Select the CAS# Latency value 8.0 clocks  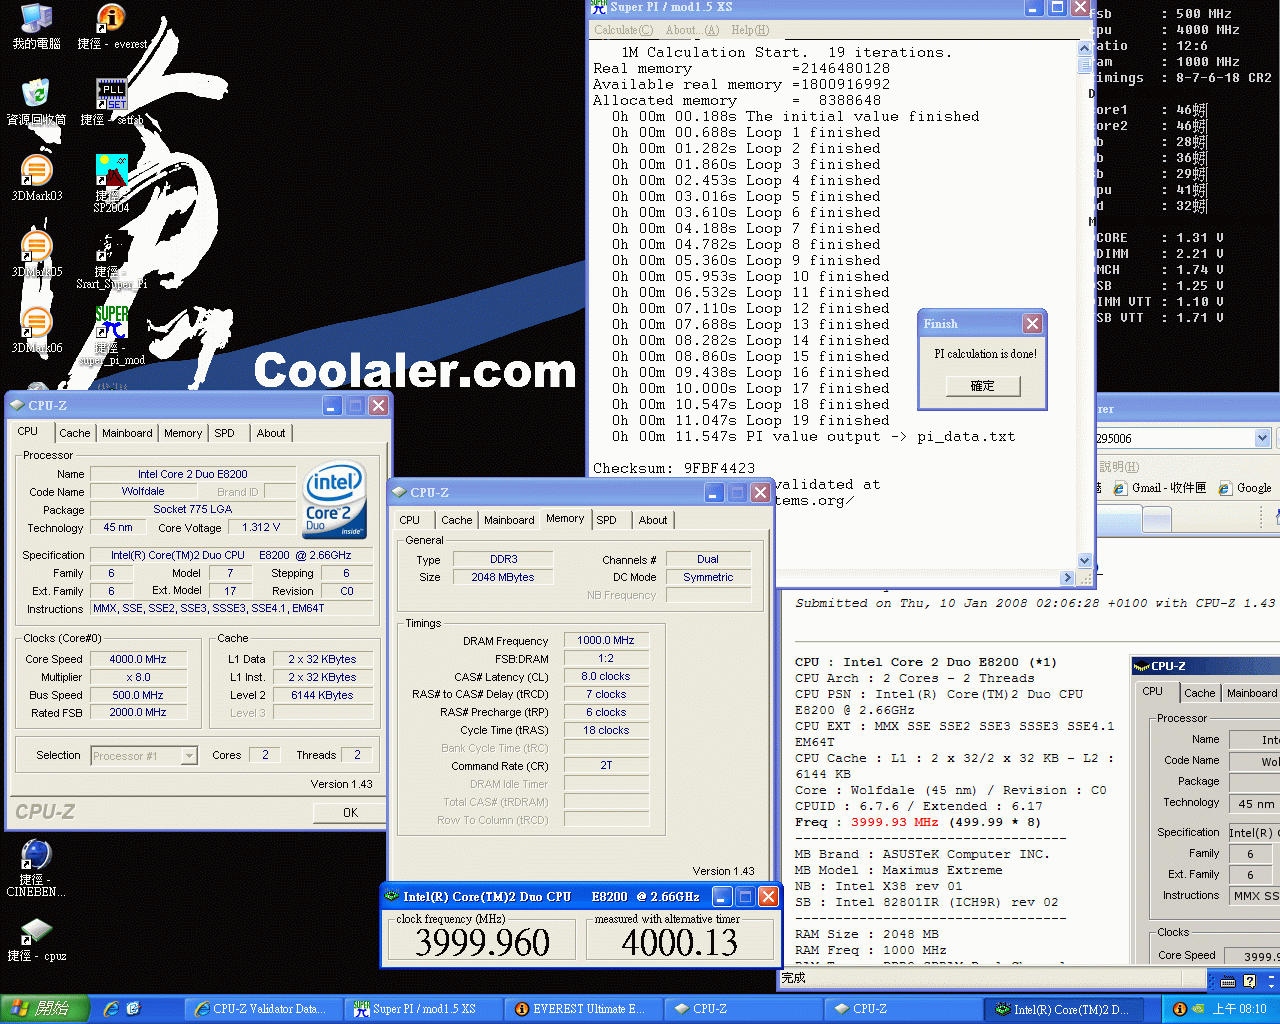pyautogui.click(x=606, y=676)
